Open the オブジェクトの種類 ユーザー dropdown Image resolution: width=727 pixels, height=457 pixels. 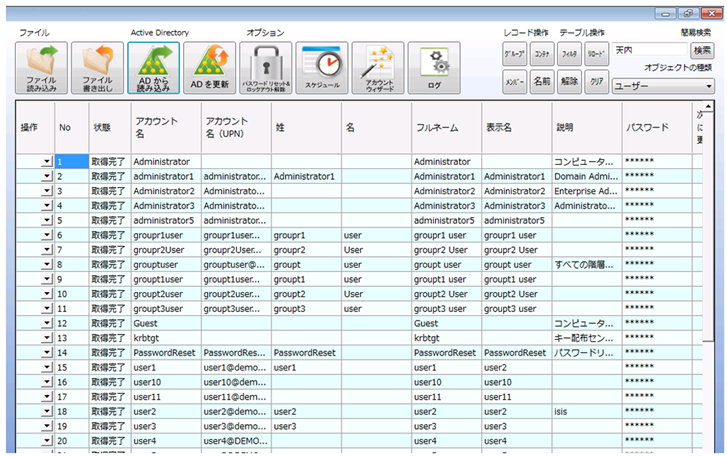(x=663, y=86)
